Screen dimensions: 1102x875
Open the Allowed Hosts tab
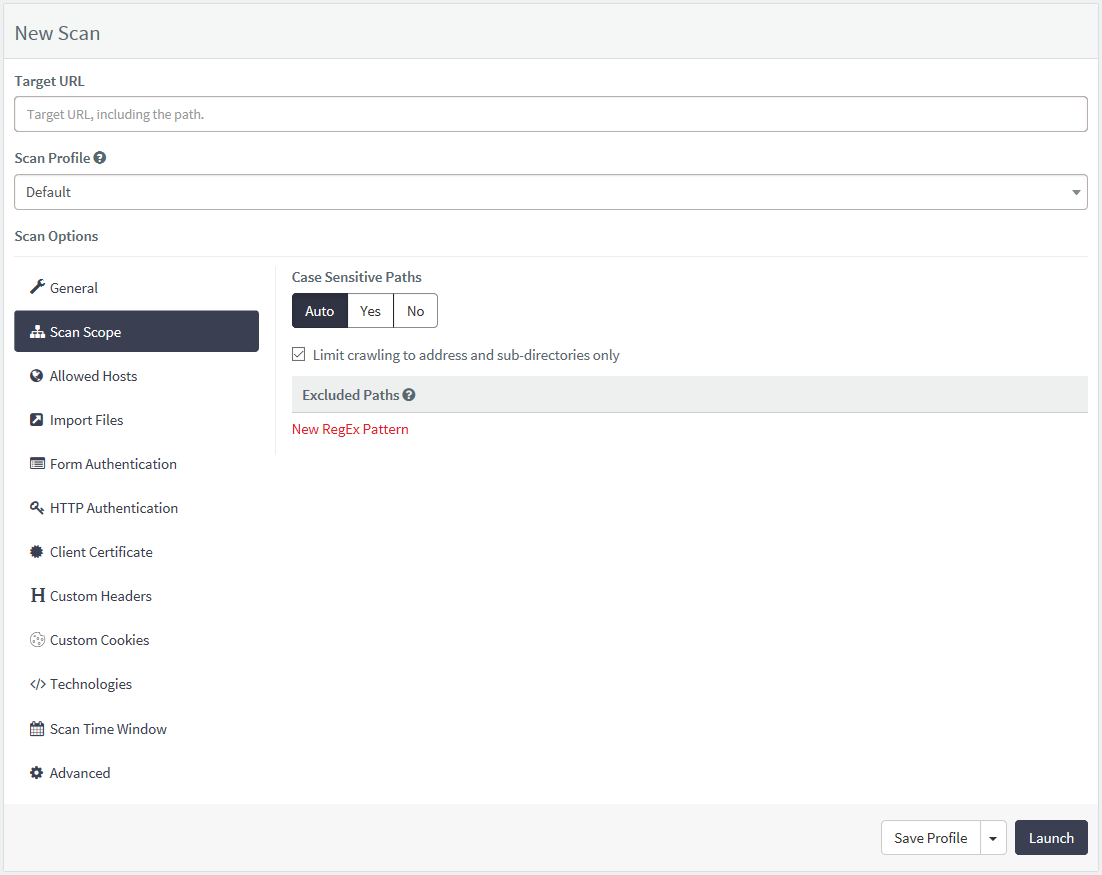[136, 376]
